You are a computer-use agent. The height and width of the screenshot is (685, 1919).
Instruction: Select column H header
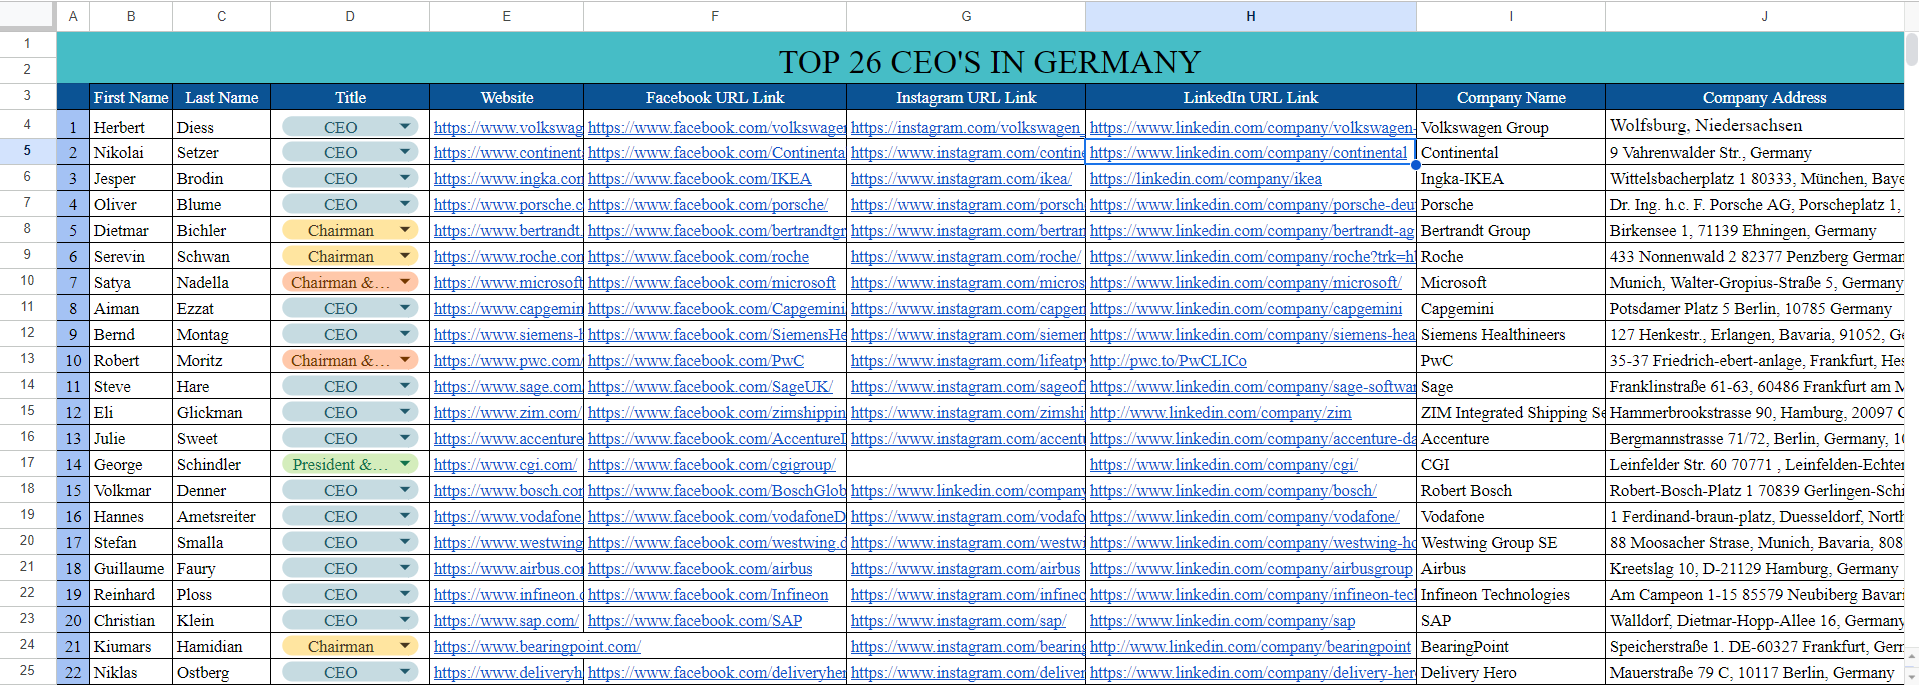(1250, 16)
